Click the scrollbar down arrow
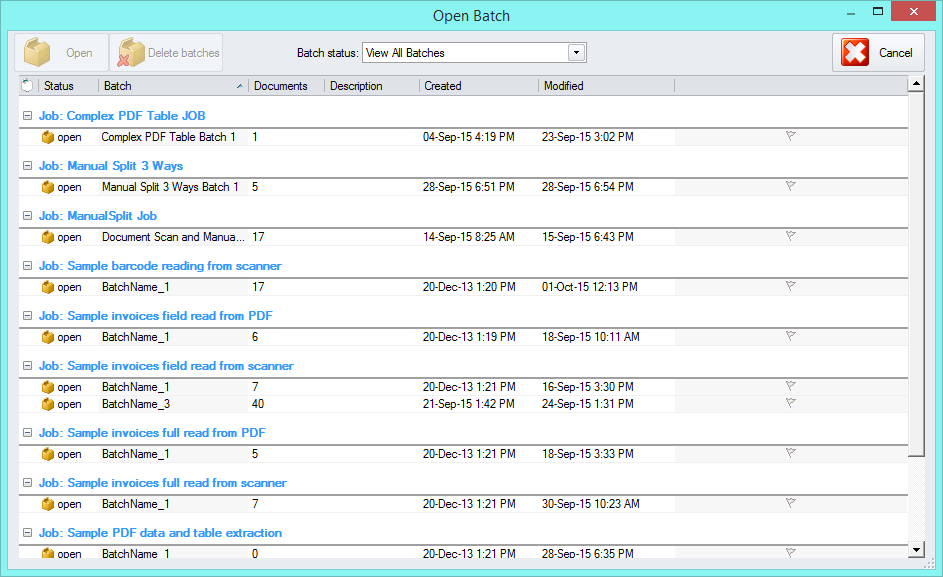Screen dimensions: 943x577 915,549
